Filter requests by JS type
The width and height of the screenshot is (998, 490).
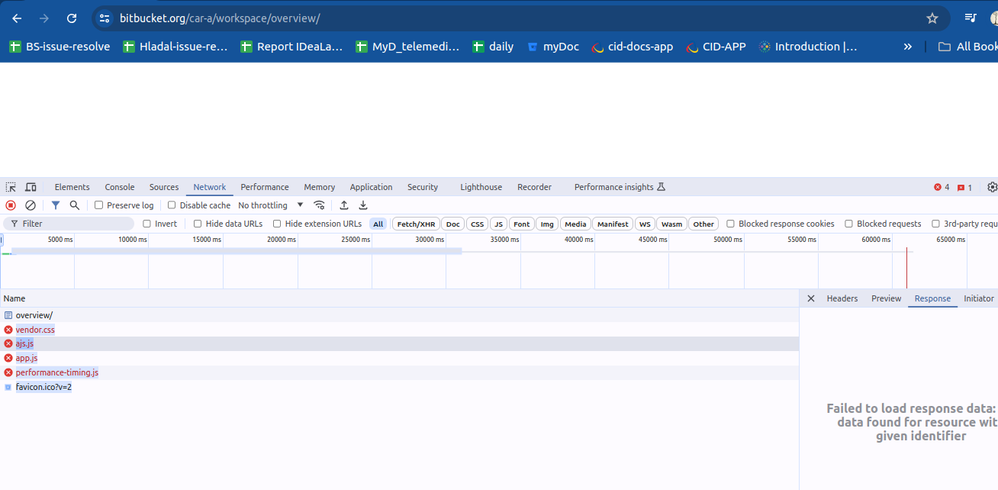[x=499, y=224]
